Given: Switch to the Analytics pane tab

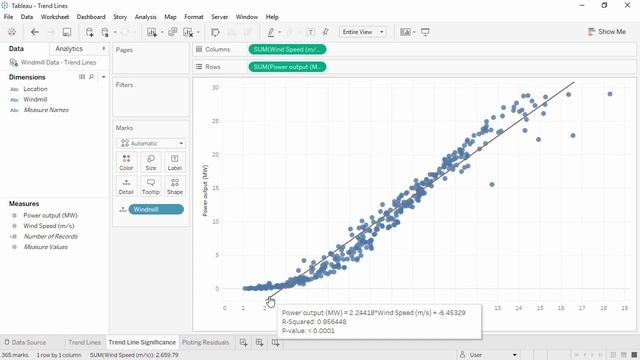Looking at the screenshot, I should (x=69, y=49).
